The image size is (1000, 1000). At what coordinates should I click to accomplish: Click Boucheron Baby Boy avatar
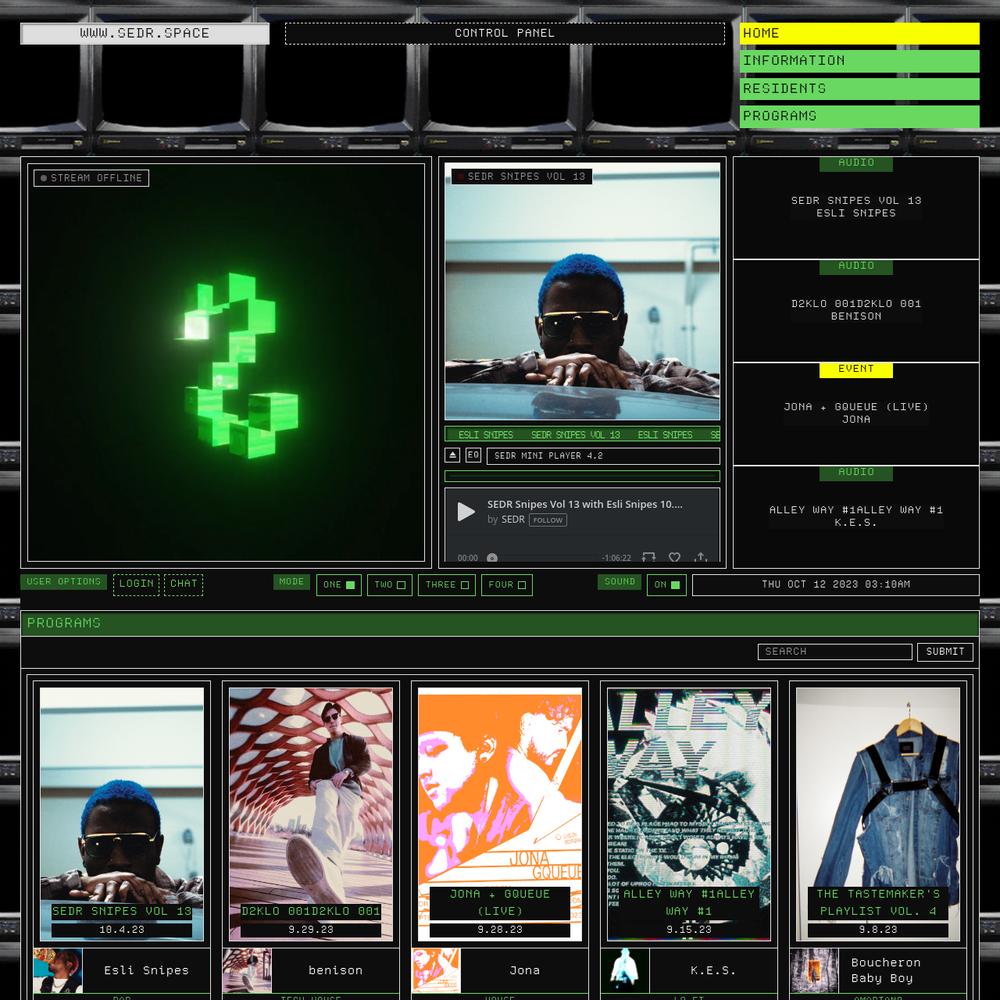[x=814, y=971]
